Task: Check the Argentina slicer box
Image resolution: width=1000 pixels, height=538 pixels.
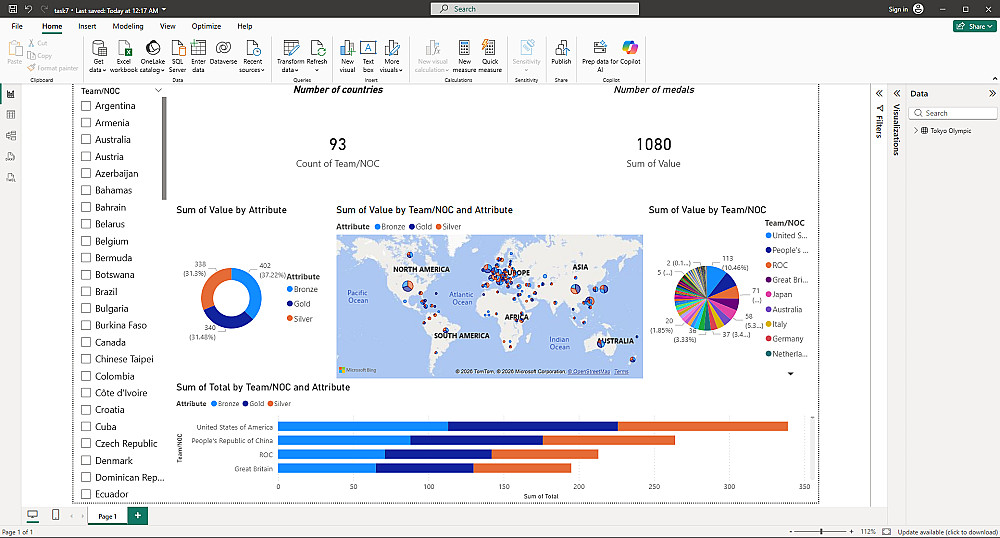Action: pos(86,106)
